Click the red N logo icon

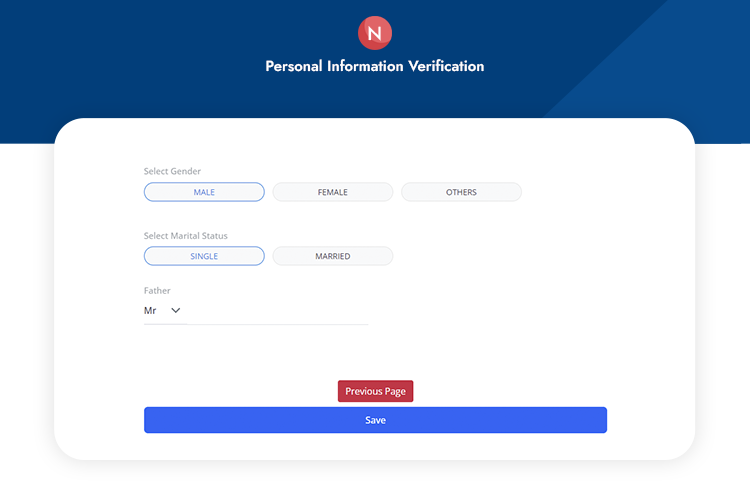pos(375,33)
